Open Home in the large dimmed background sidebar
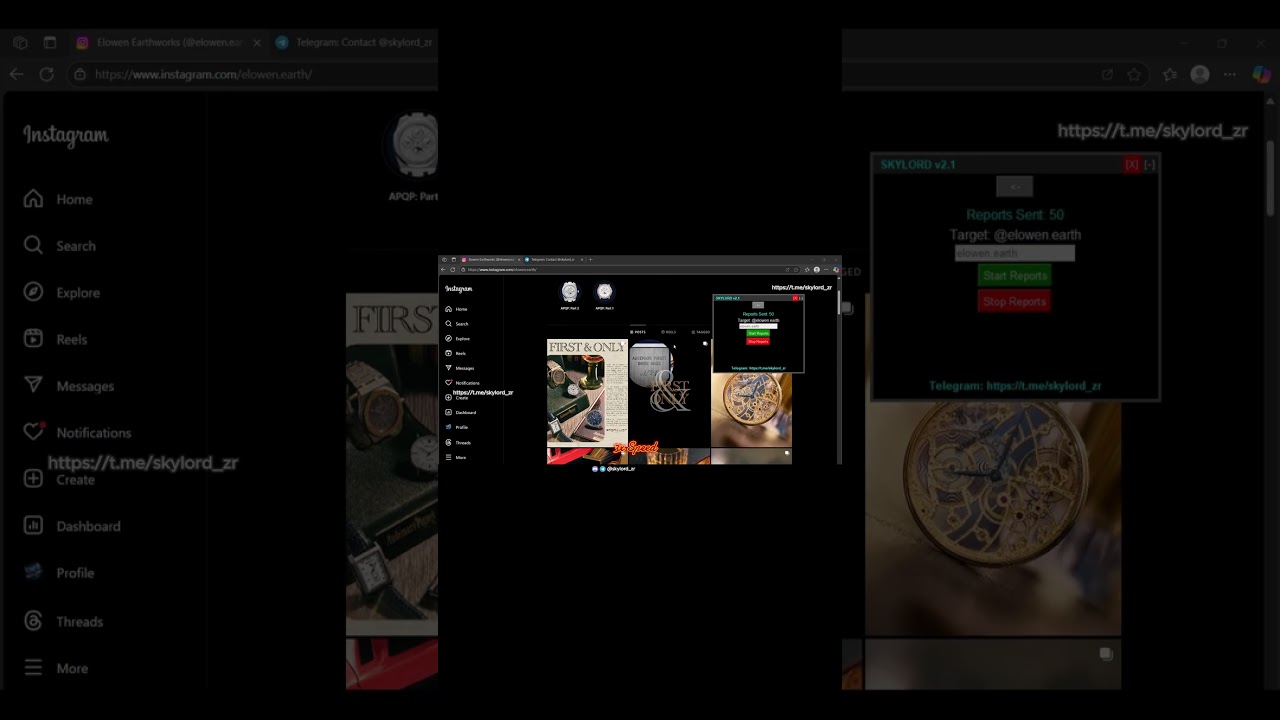This screenshot has height=720, width=1280. click(60, 199)
